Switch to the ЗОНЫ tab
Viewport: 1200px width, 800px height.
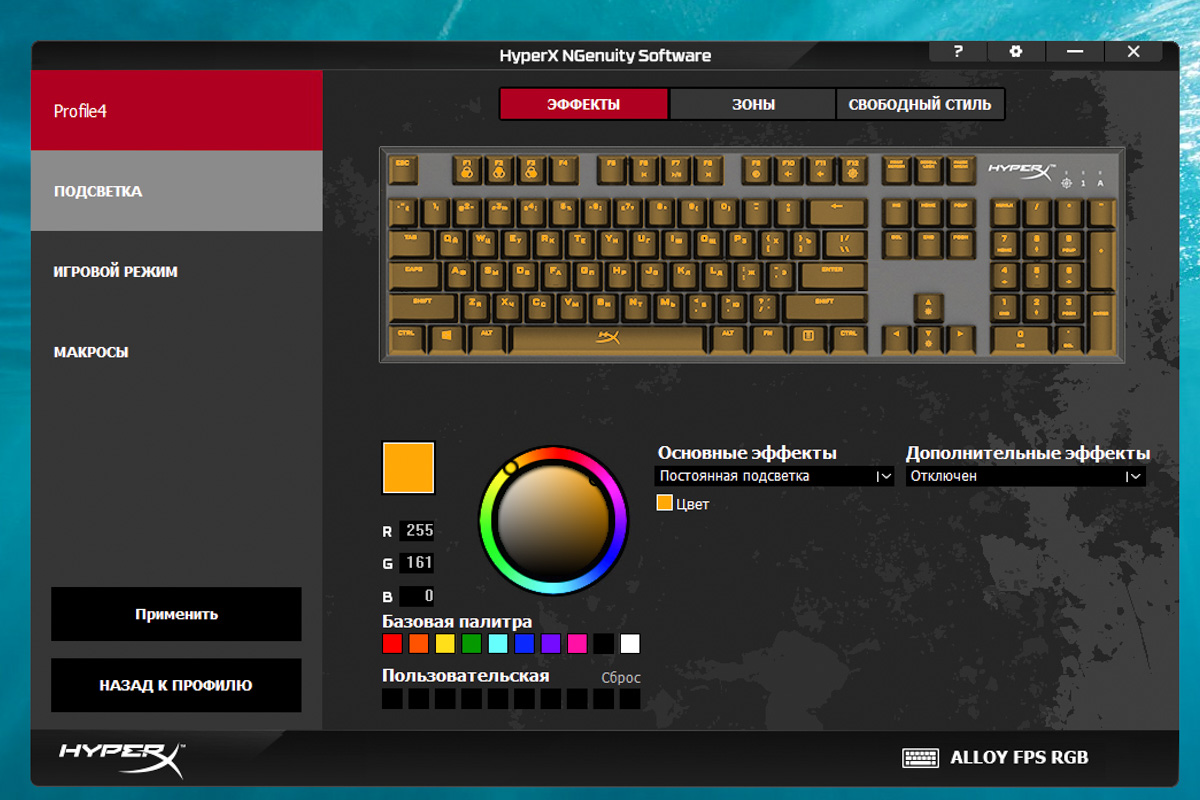(753, 104)
